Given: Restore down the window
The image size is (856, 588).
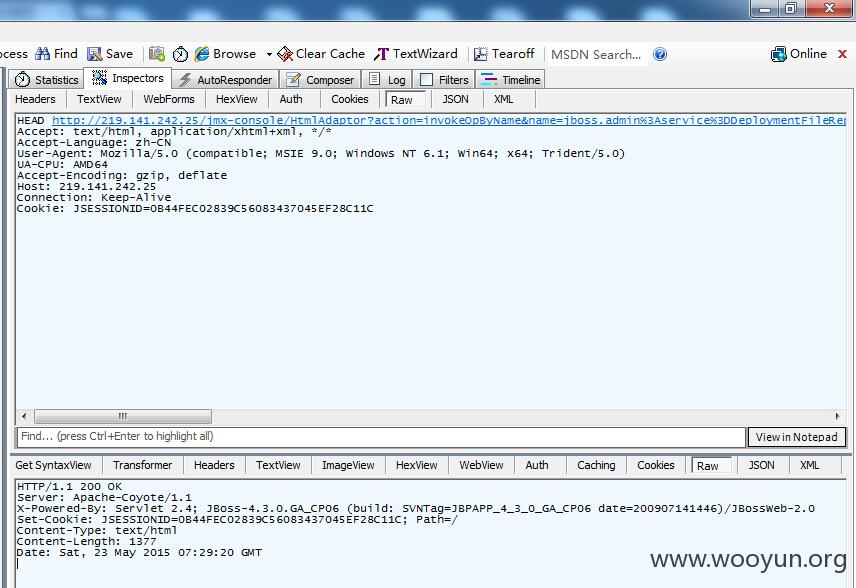Looking at the screenshot, I should [x=791, y=9].
